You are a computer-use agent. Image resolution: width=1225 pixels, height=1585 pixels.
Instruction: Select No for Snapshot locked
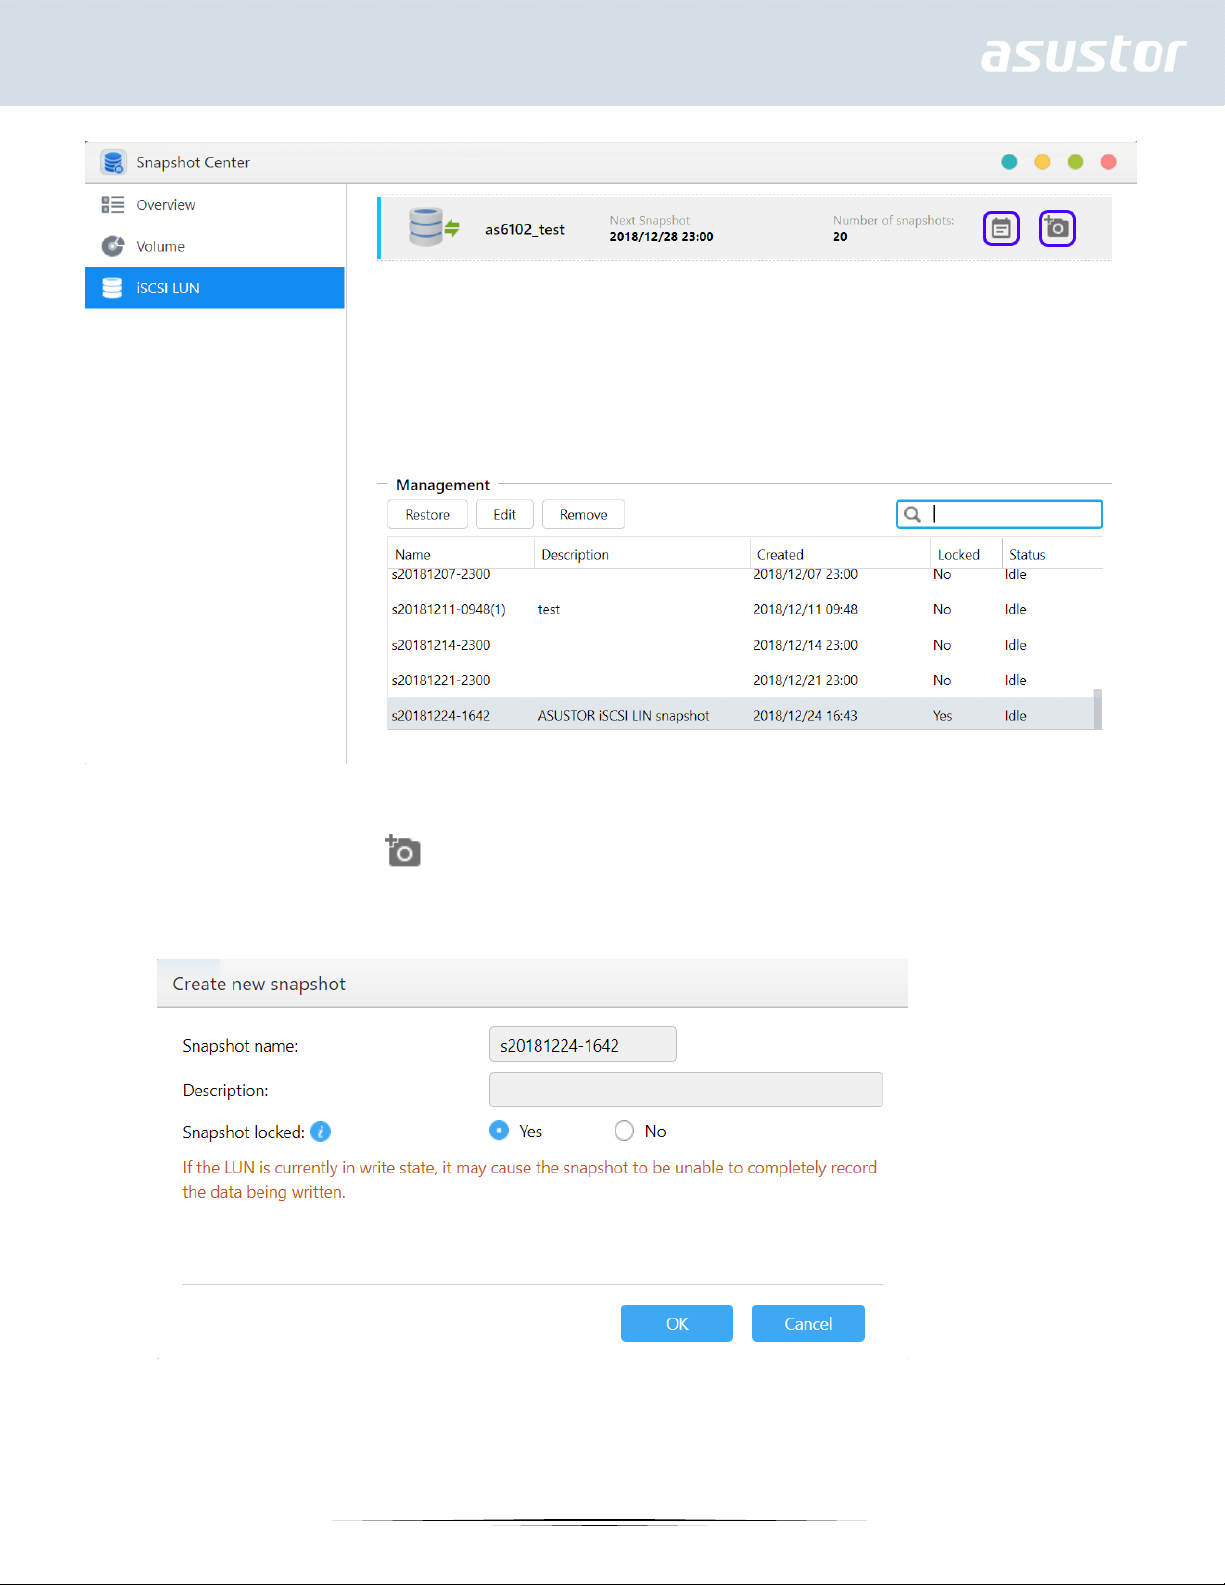(x=624, y=1130)
